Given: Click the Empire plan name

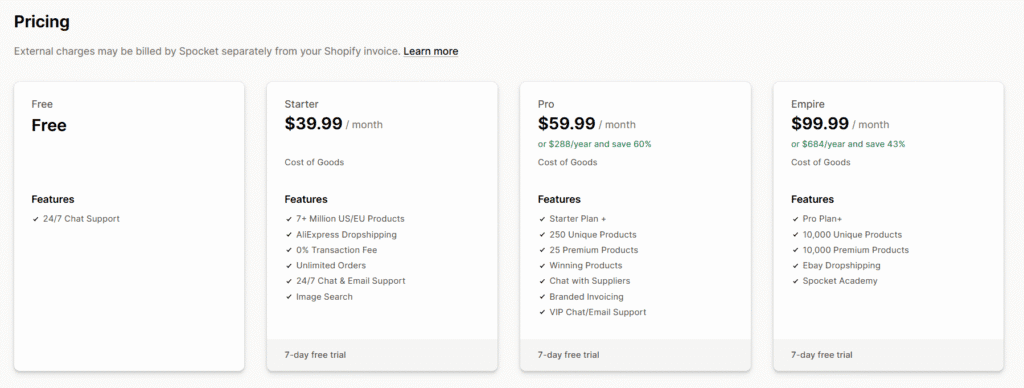Looking at the screenshot, I should tap(808, 104).
